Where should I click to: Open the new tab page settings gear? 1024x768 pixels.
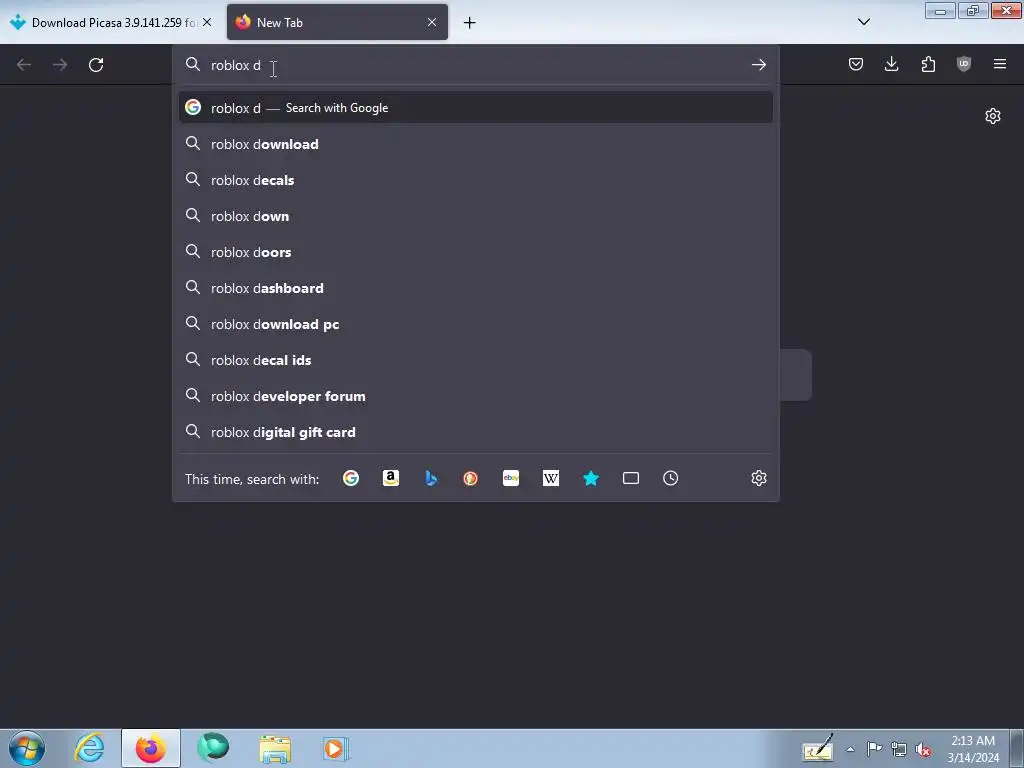(x=993, y=116)
